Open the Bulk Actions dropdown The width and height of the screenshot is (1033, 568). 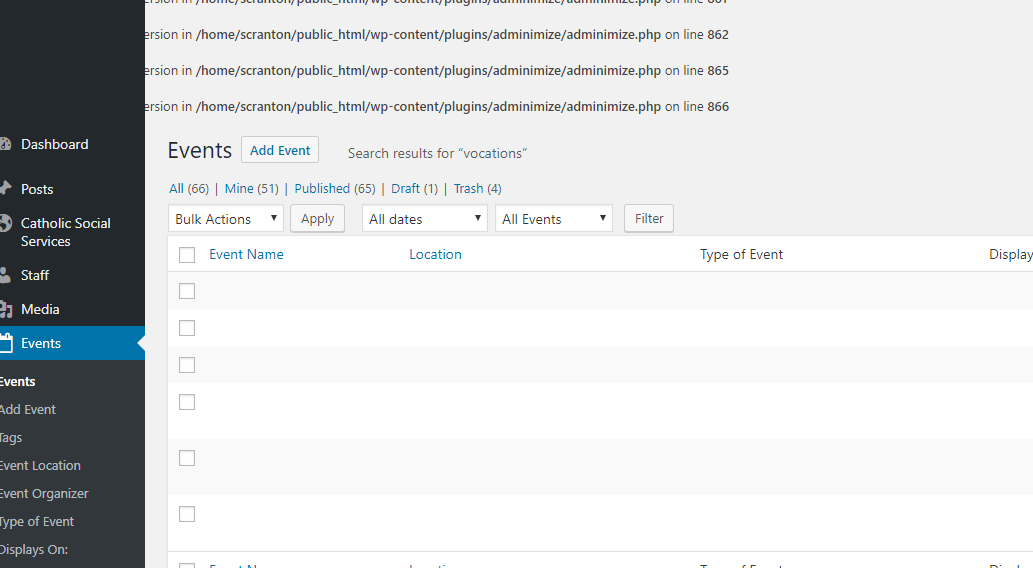click(225, 219)
